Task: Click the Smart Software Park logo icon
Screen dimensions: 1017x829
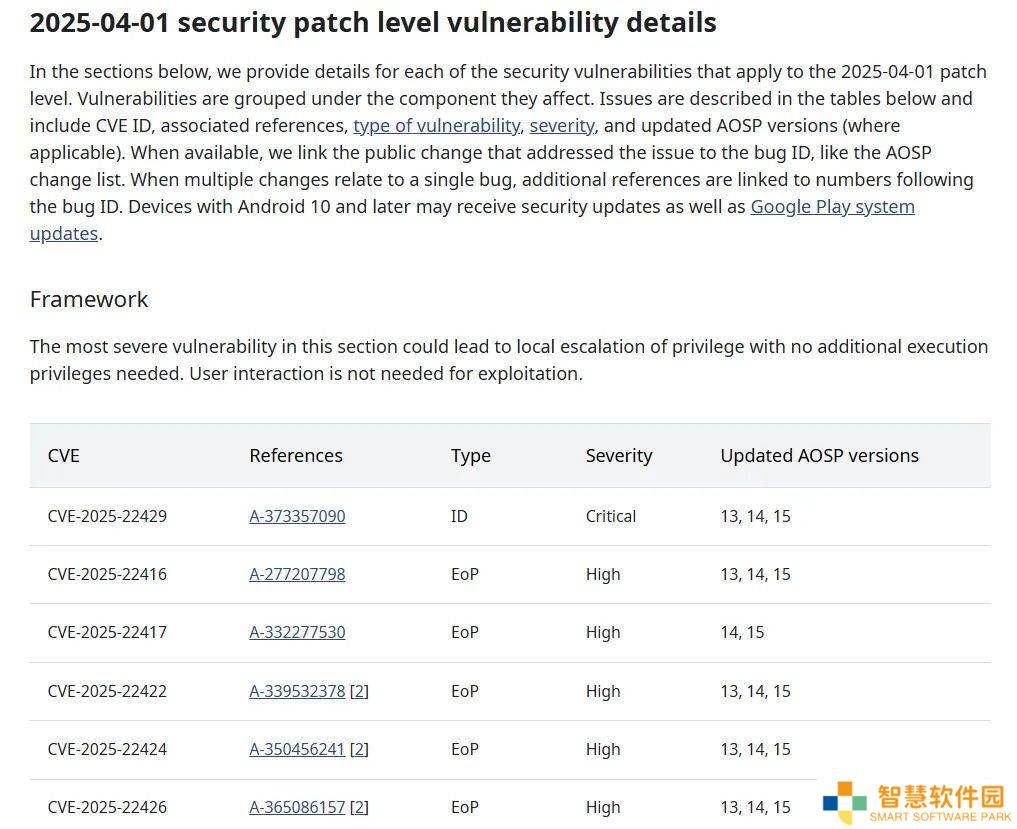Action: 844,802
